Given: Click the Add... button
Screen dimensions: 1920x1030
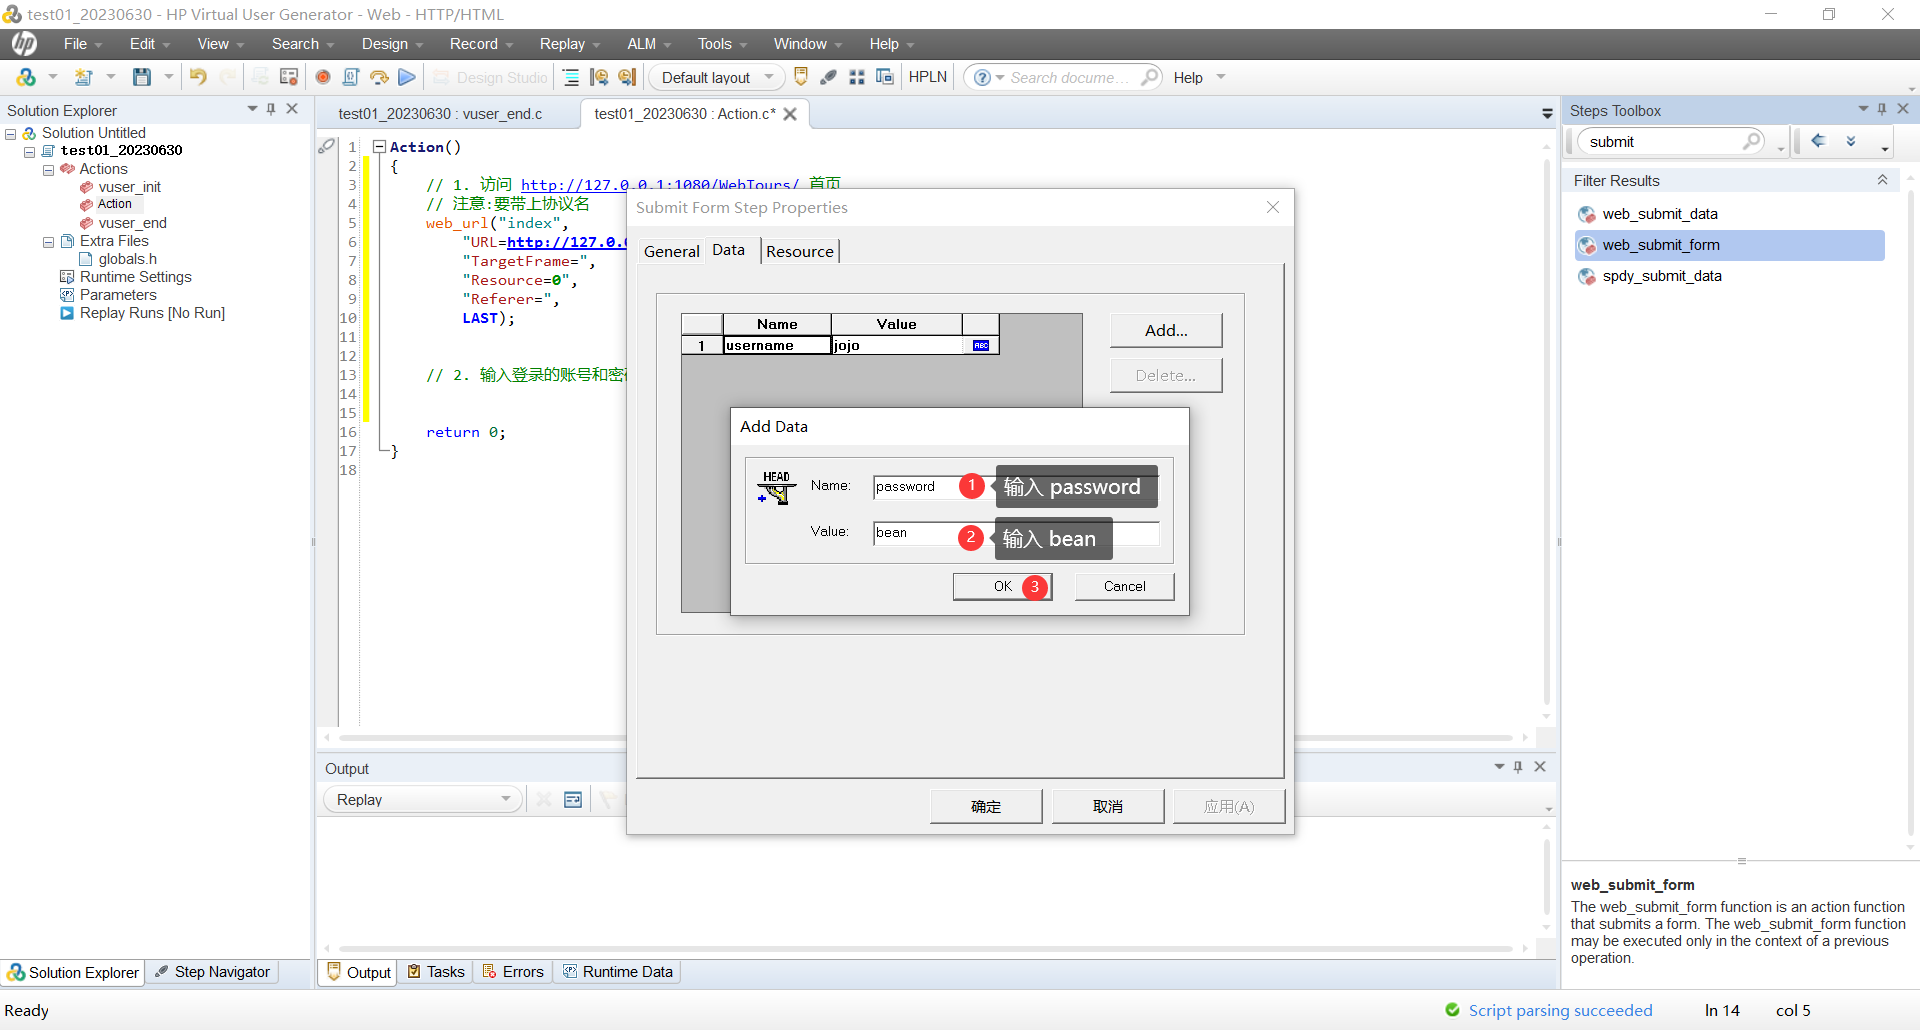Looking at the screenshot, I should pyautogui.click(x=1166, y=330).
